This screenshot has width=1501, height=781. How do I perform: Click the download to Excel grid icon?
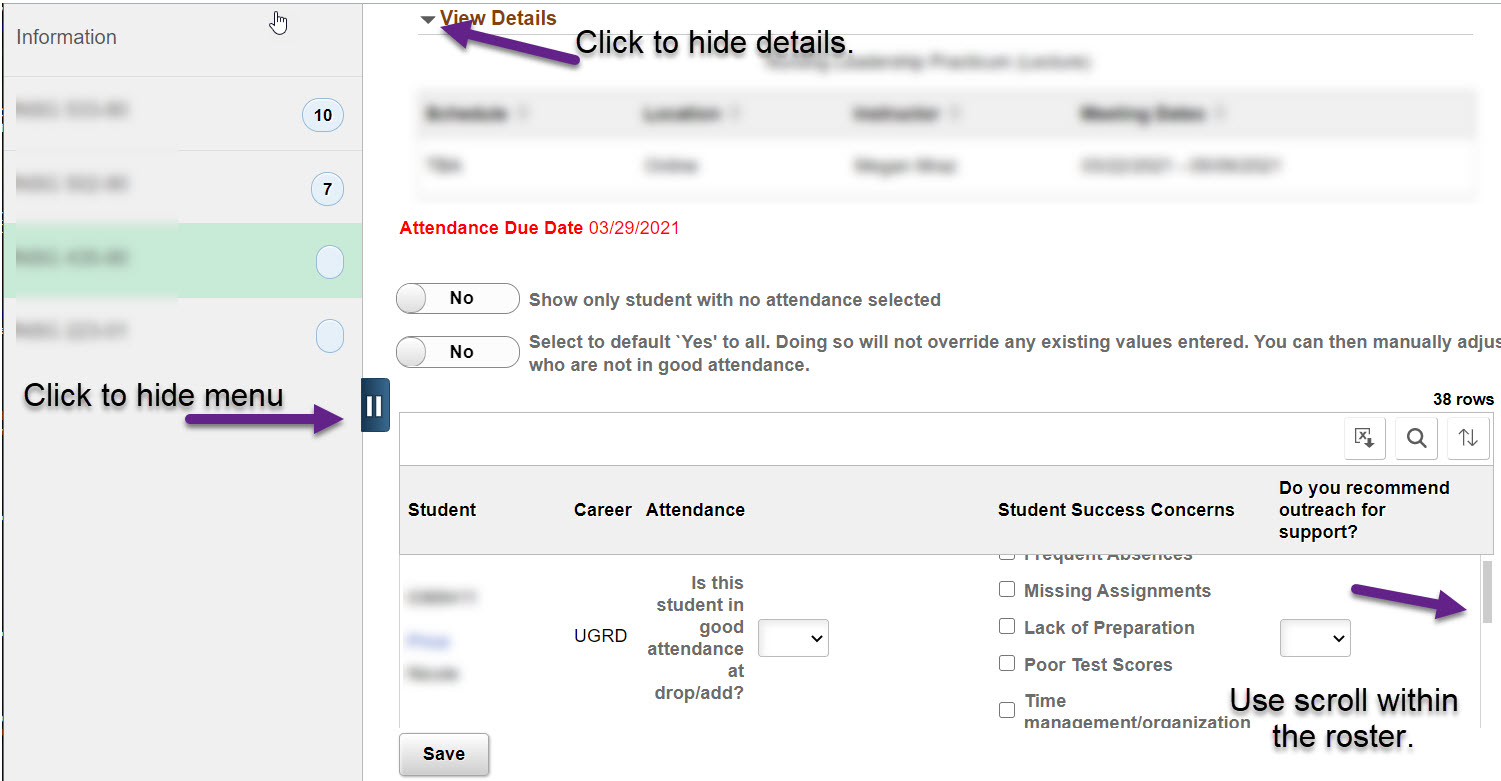coord(1365,438)
